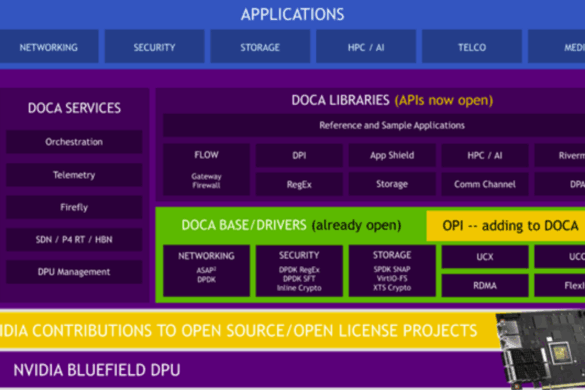Click the HPC / AI library box

pos(485,155)
